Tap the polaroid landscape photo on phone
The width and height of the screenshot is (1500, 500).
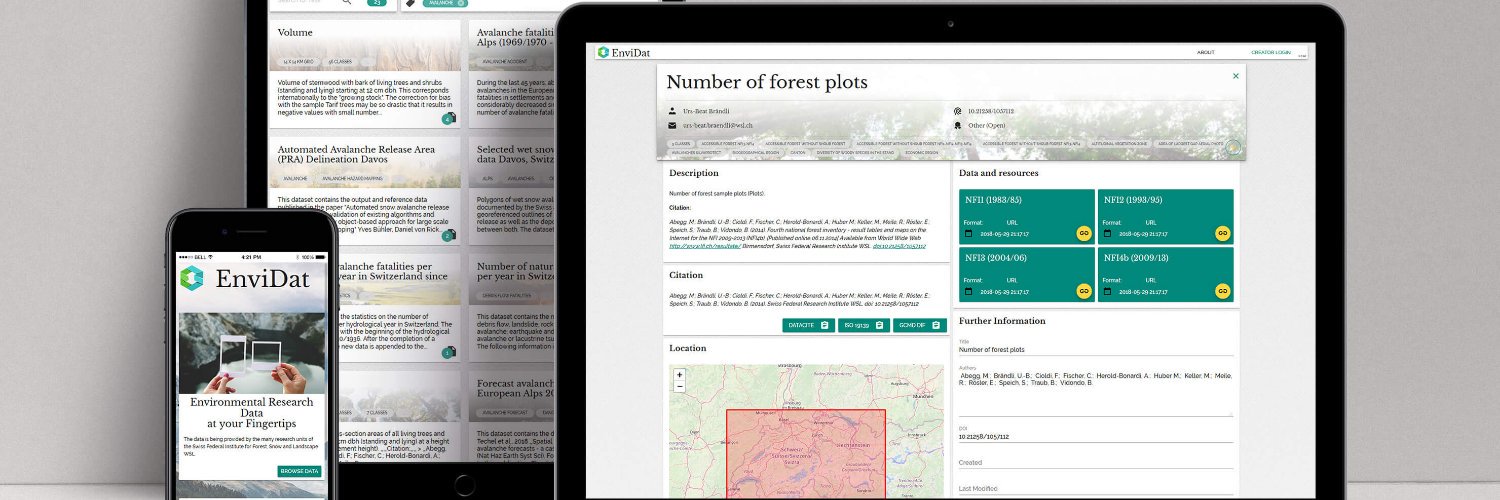251,353
